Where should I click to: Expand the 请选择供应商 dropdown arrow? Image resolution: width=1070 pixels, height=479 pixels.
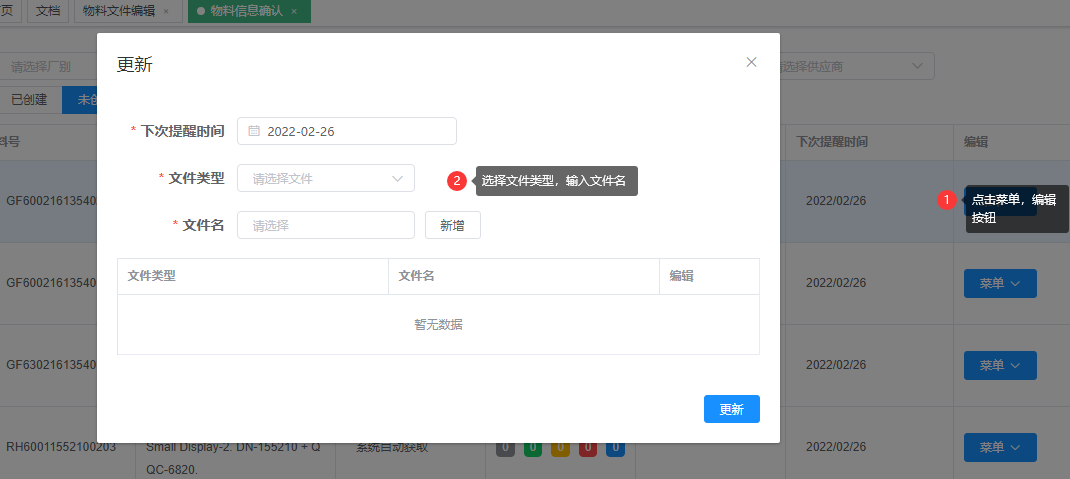917,66
